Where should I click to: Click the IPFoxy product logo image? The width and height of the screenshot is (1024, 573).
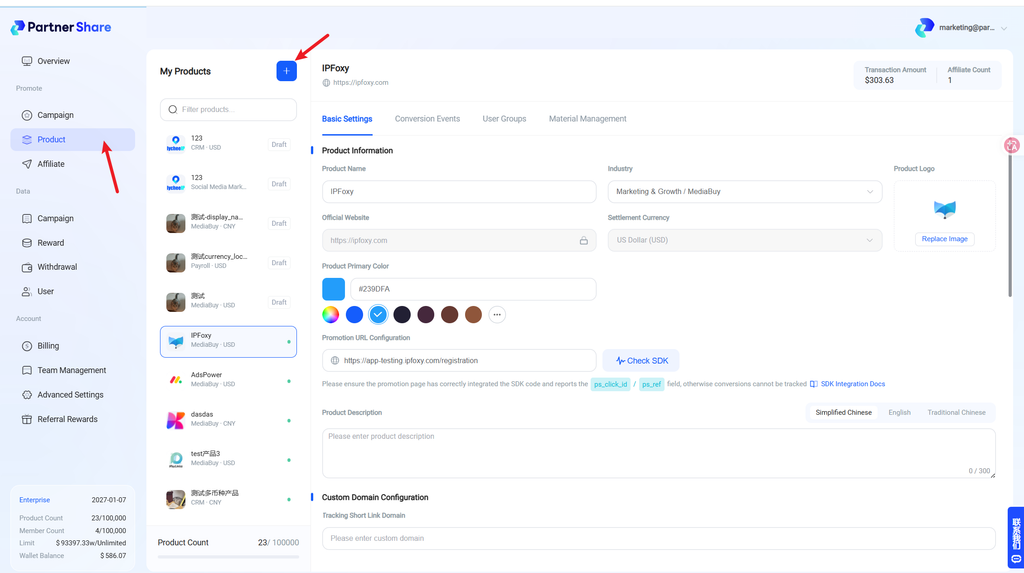(x=944, y=209)
